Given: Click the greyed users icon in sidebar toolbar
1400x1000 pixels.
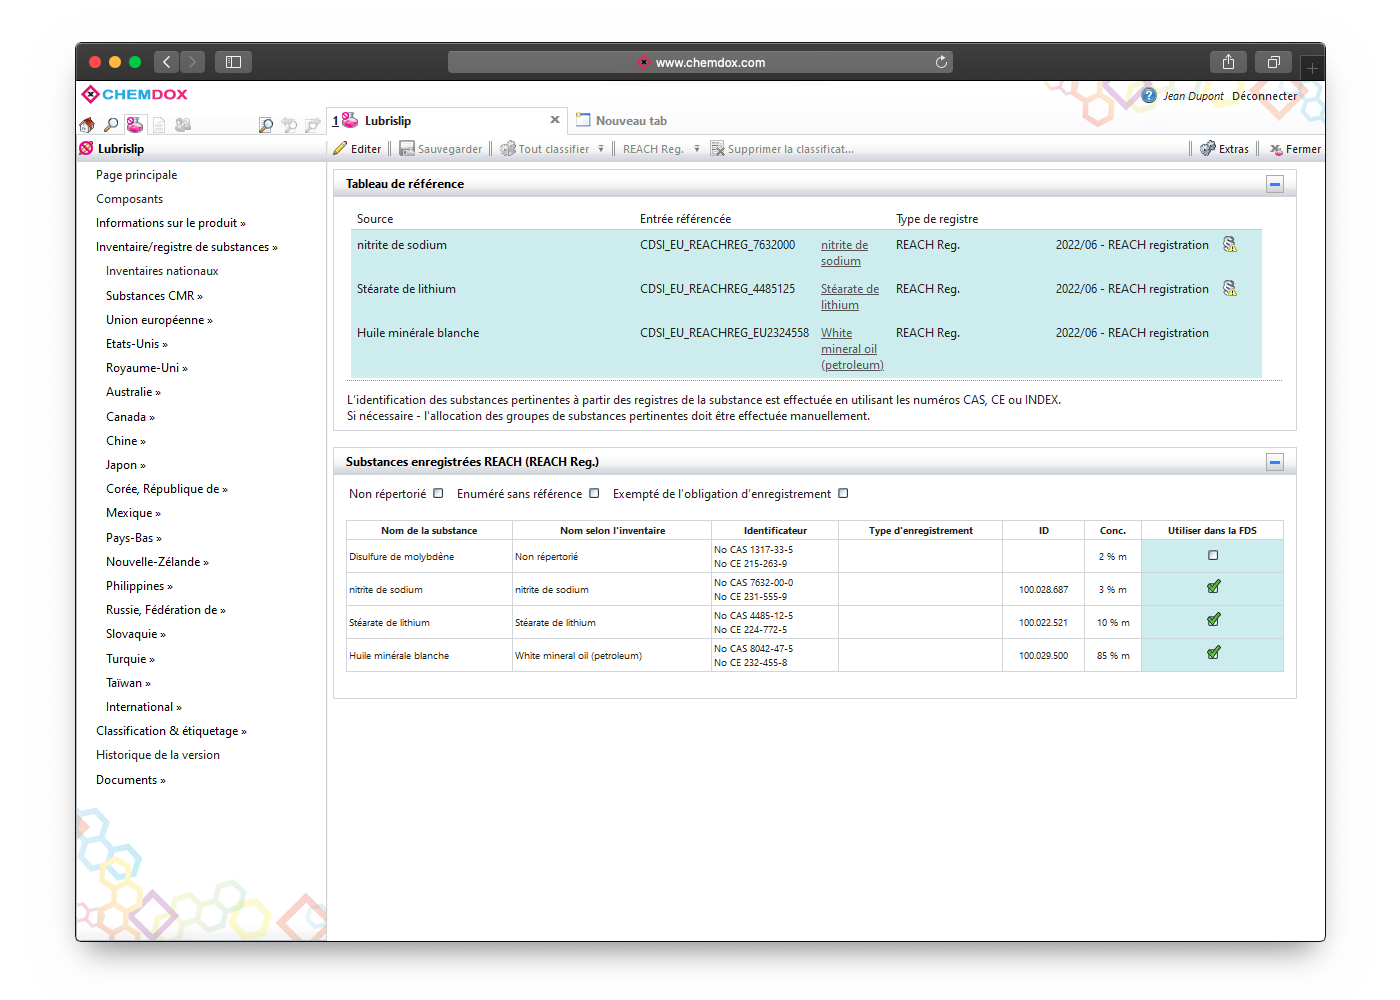Looking at the screenshot, I should [183, 125].
